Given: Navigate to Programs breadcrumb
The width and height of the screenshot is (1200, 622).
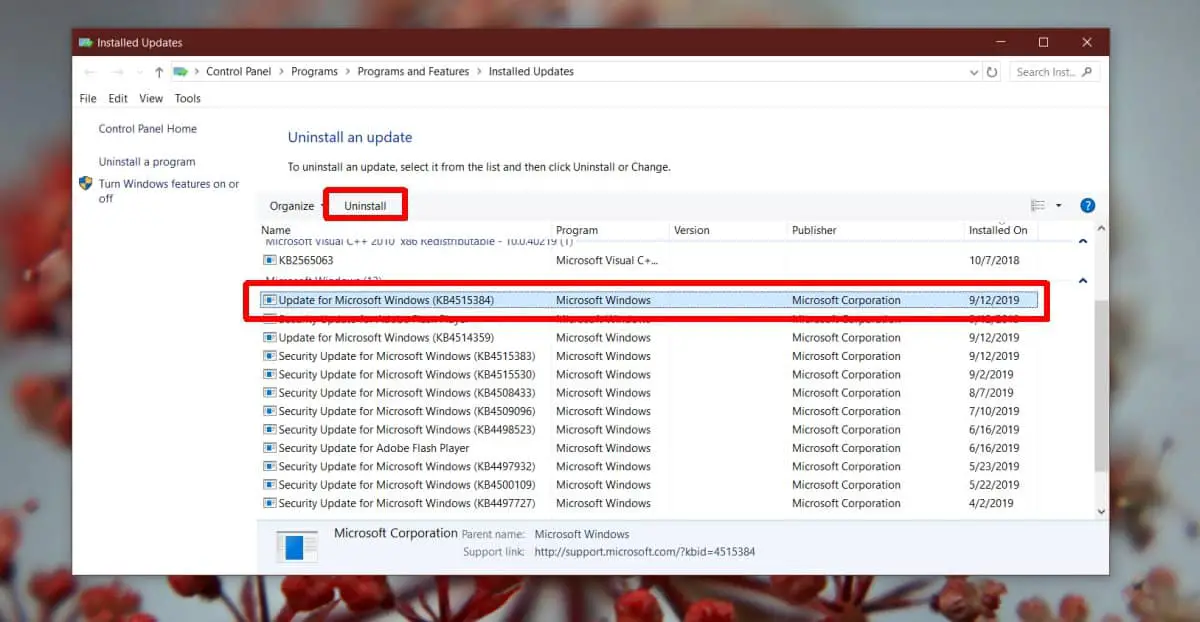Looking at the screenshot, I should pos(315,72).
